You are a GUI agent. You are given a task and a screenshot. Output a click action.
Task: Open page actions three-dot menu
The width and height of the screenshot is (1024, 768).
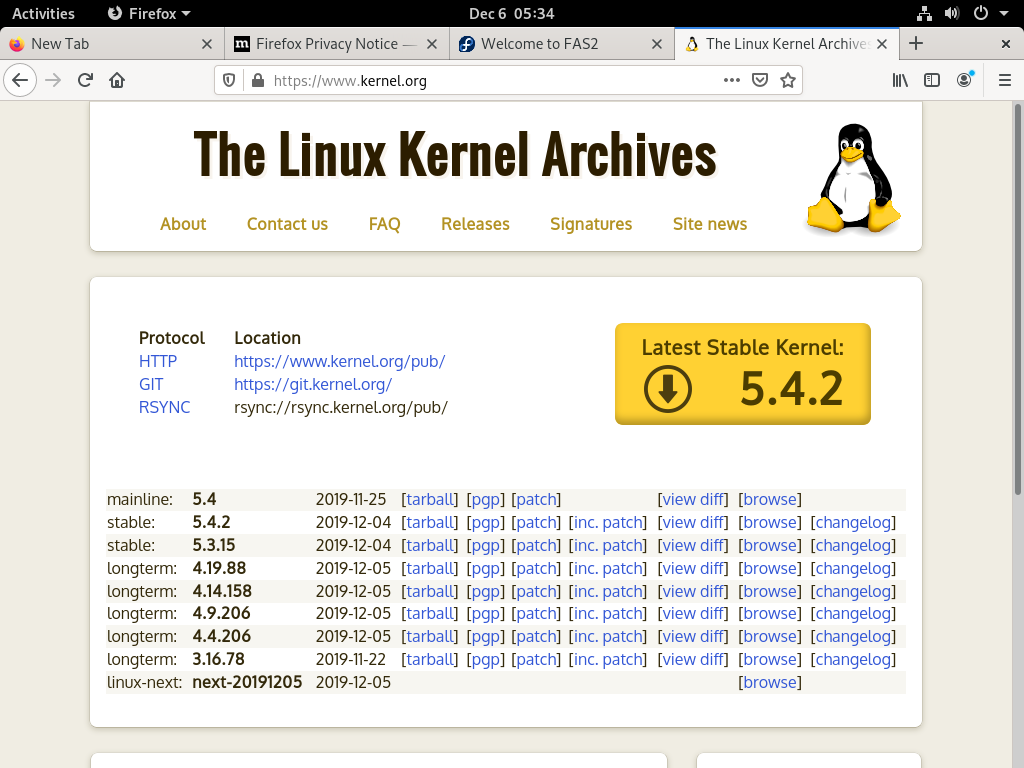pyautogui.click(x=731, y=80)
